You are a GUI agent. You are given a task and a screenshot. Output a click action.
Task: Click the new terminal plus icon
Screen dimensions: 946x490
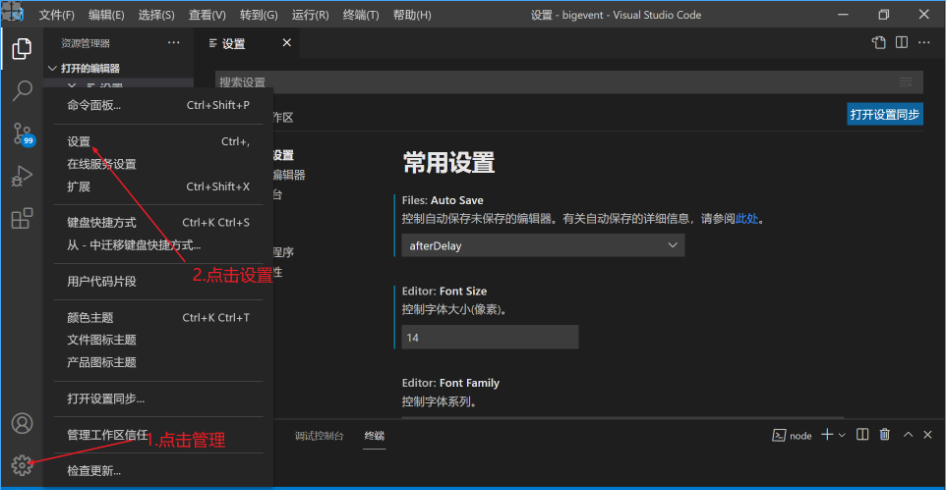point(827,435)
